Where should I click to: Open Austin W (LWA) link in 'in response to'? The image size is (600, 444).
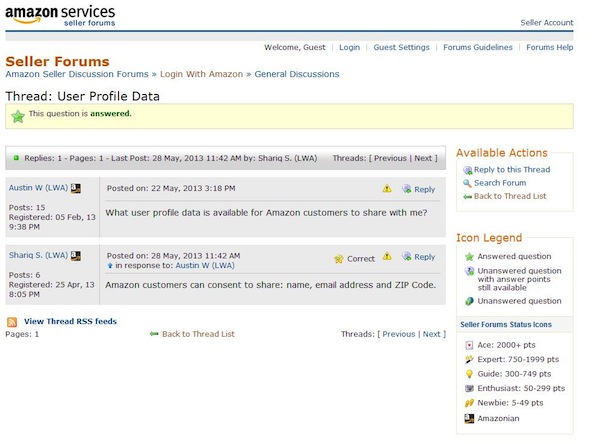coord(205,266)
